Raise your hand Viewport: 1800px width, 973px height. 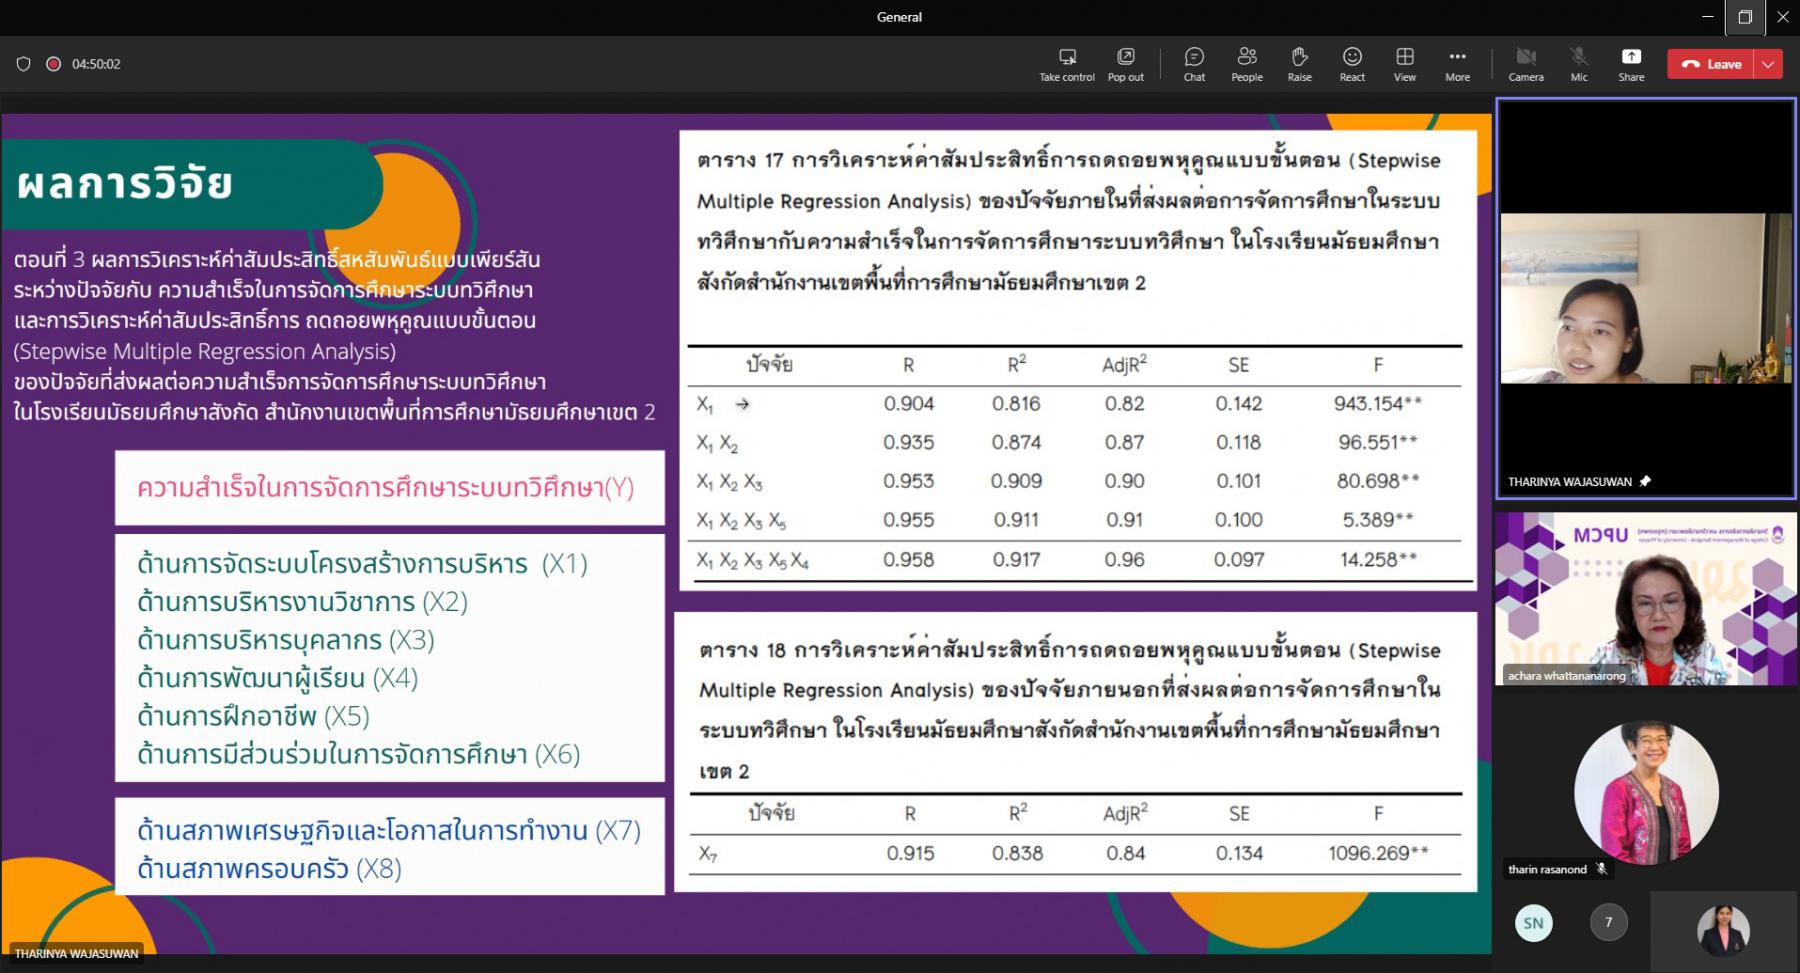[x=1300, y=64]
